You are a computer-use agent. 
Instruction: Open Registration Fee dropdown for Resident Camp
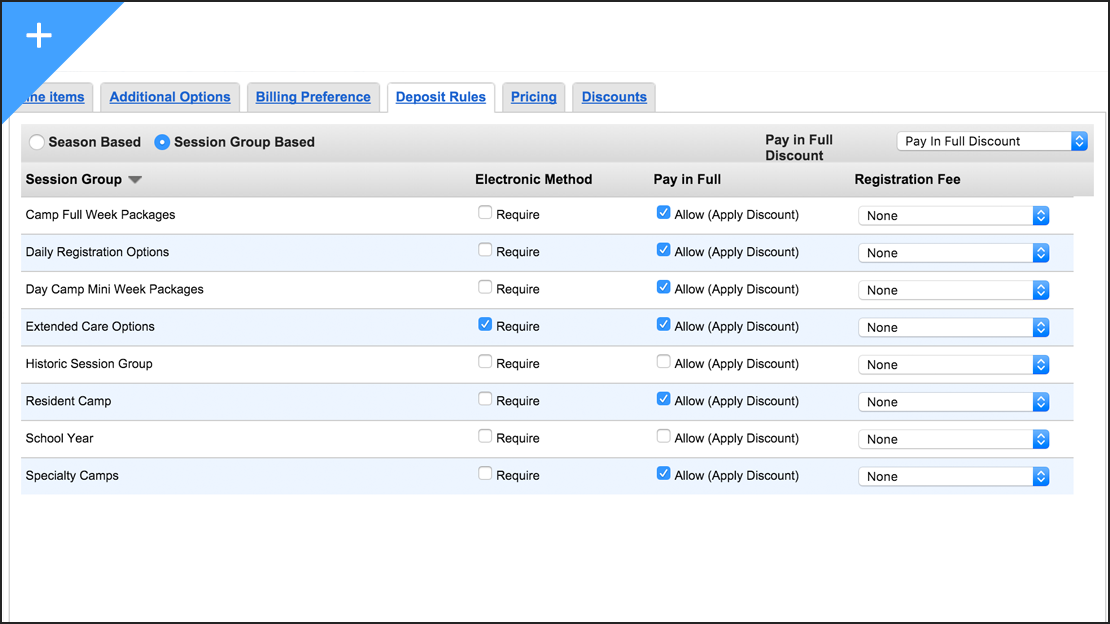point(954,402)
